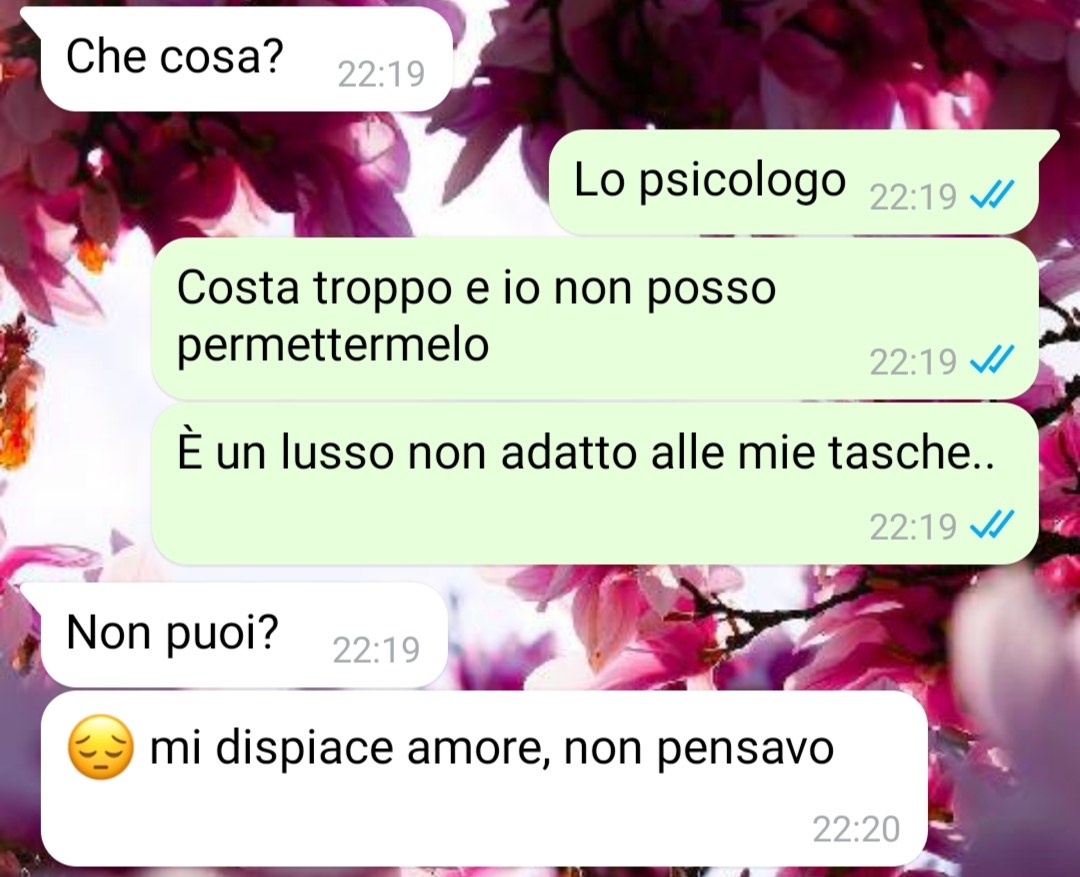
Task: Click read checkmarks on 'tasche..' message
Action: pyautogui.click(x=992, y=526)
